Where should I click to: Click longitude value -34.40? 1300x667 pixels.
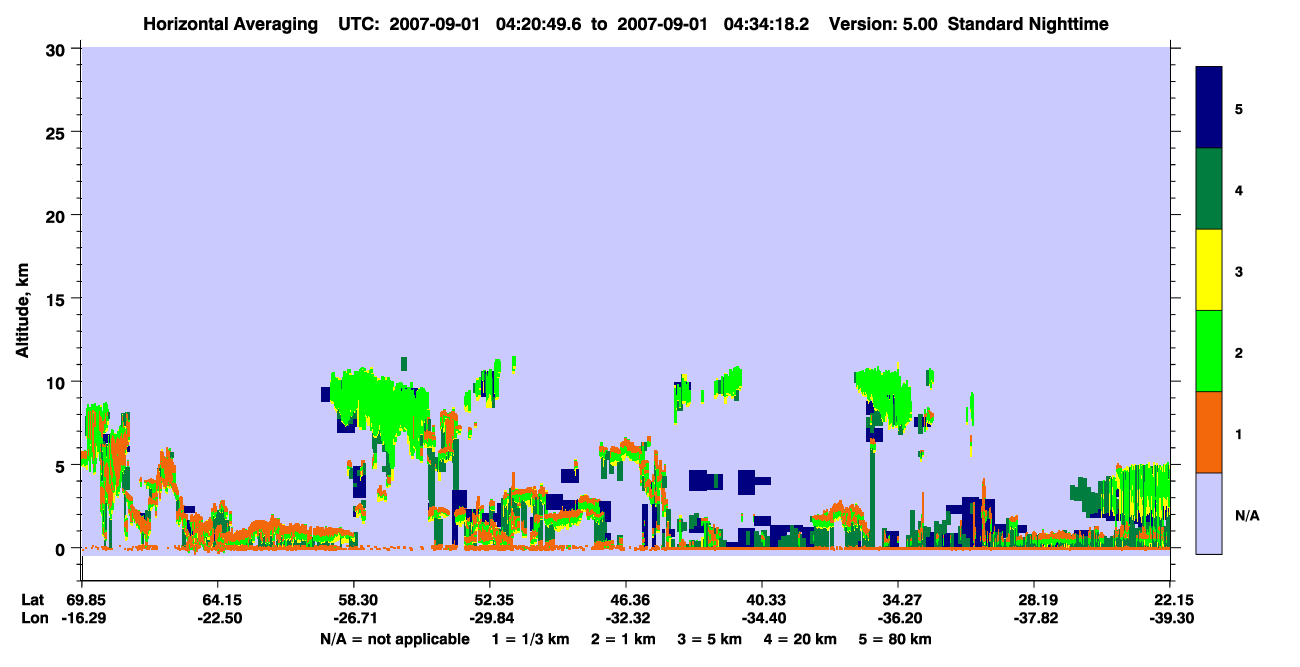[x=762, y=619]
